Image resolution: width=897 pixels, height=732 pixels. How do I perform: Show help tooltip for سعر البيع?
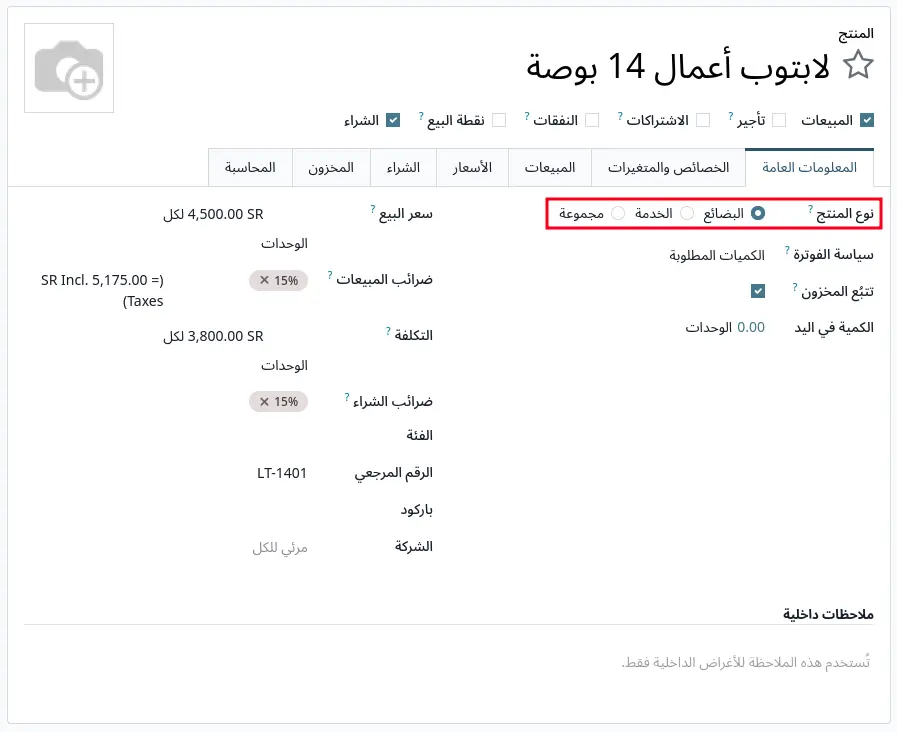pos(373,209)
